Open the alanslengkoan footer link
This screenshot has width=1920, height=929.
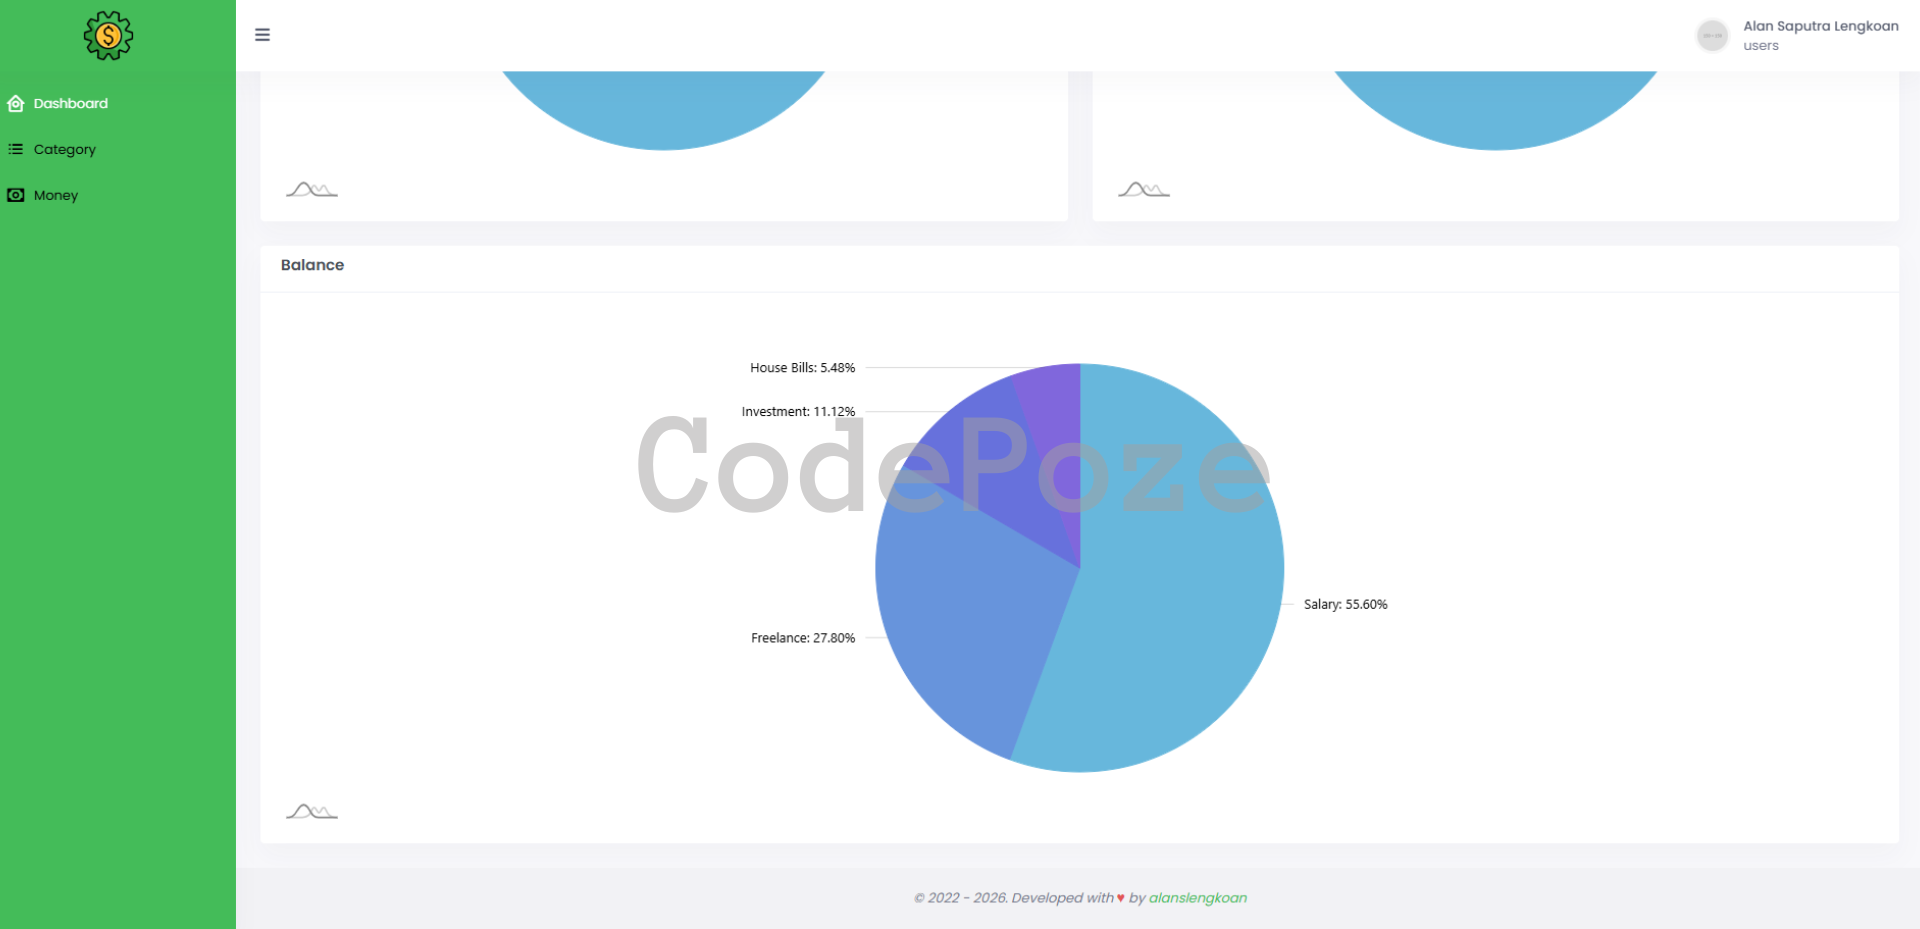pyautogui.click(x=1197, y=898)
